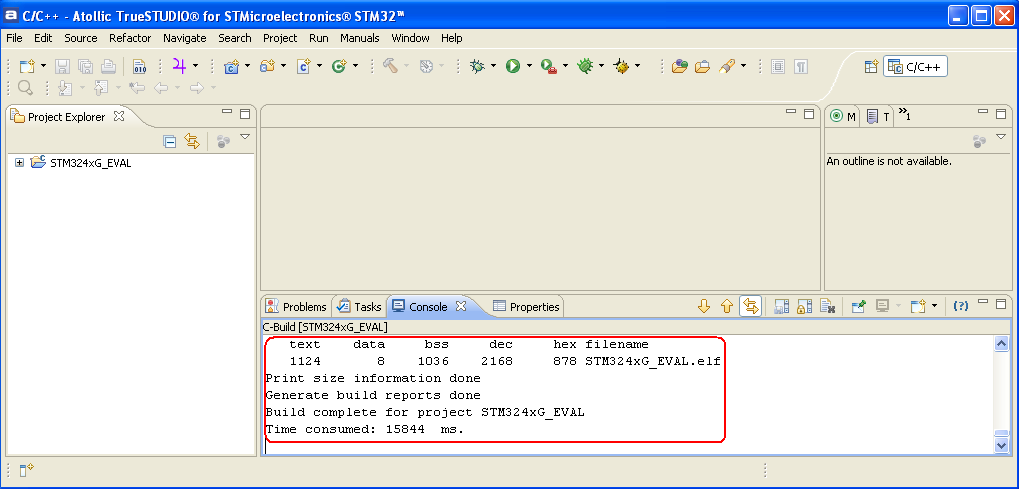Toggle Console show error in editor arrows
1019x489 pixels.
pyautogui.click(x=751, y=306)
